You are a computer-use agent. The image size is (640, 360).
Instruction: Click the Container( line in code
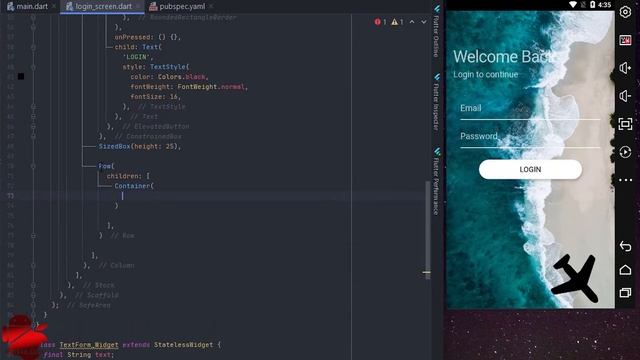(x=134, y=186)
